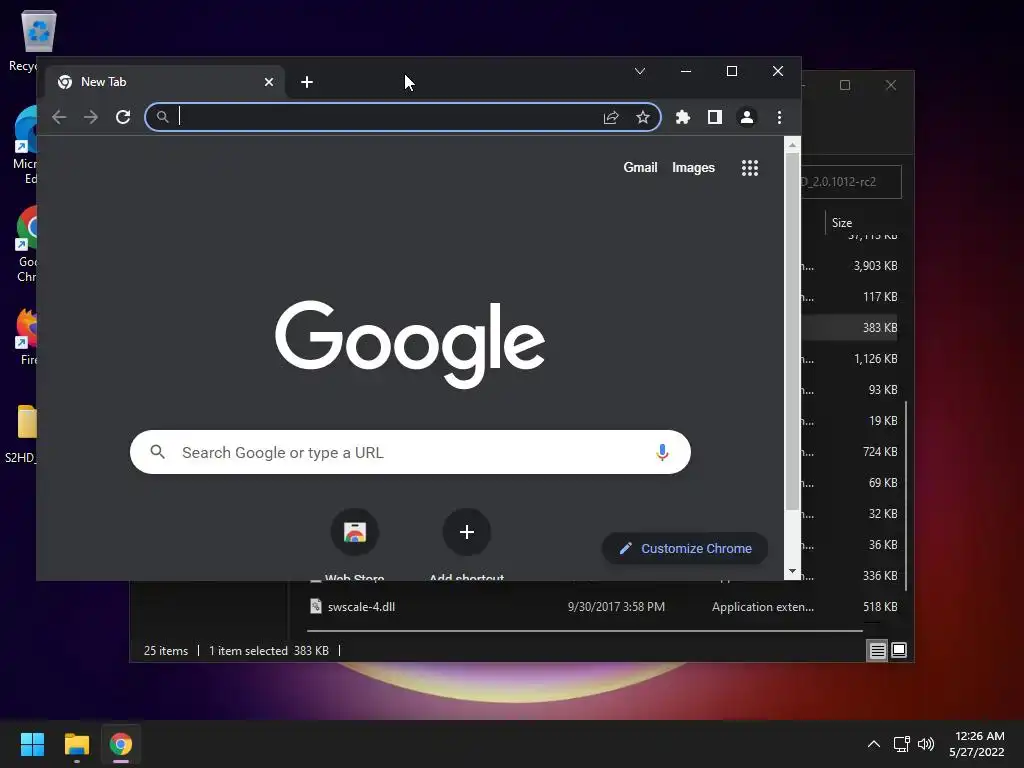Open the clock and date
The width and height of the screenshot is (1024, 768).
pos(976,744)
